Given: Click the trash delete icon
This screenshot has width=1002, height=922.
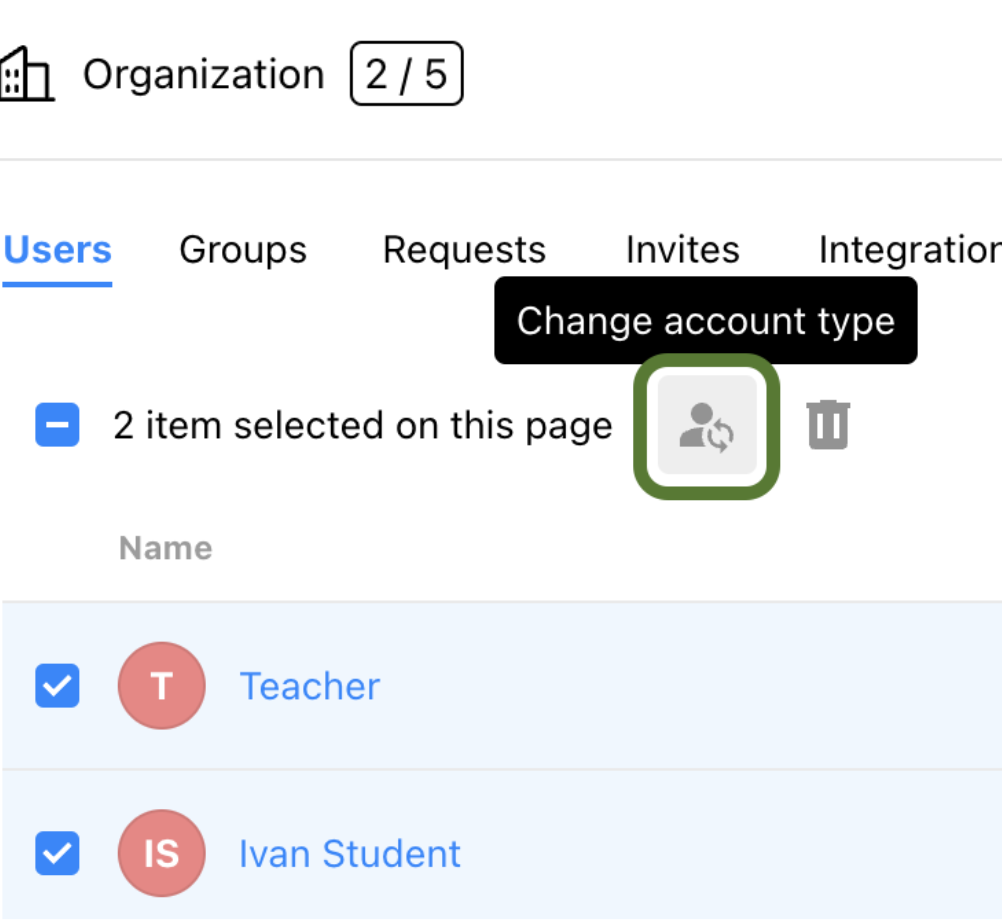Looking at the screenshot, I should pyautogui.click(x=828, y=425).
